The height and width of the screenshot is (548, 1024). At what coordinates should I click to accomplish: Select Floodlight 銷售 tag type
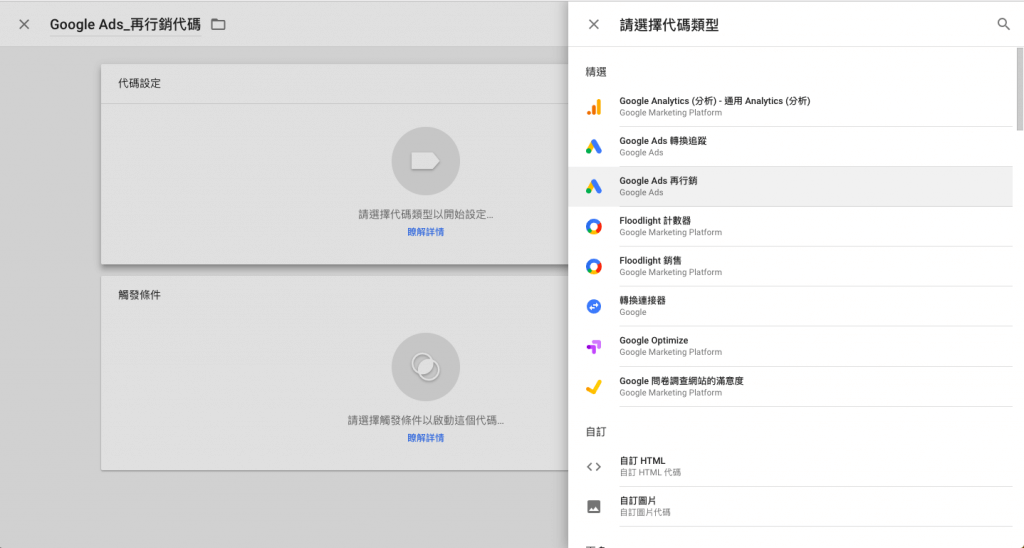790,266
